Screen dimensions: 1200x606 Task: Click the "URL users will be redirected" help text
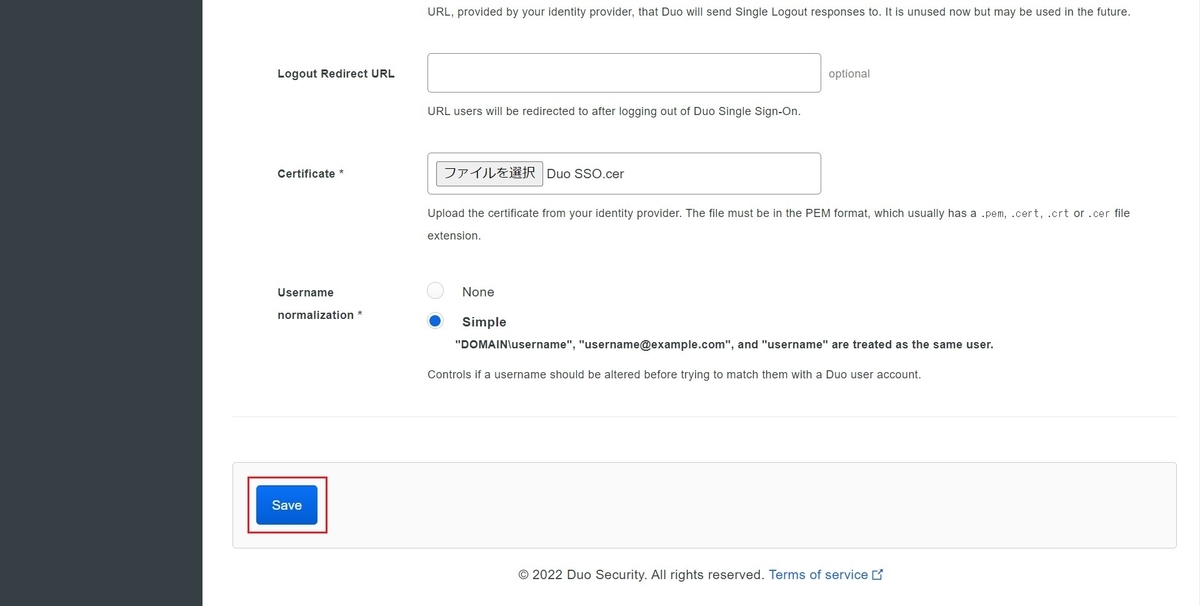pyautogui.click(x=613, y=111)
